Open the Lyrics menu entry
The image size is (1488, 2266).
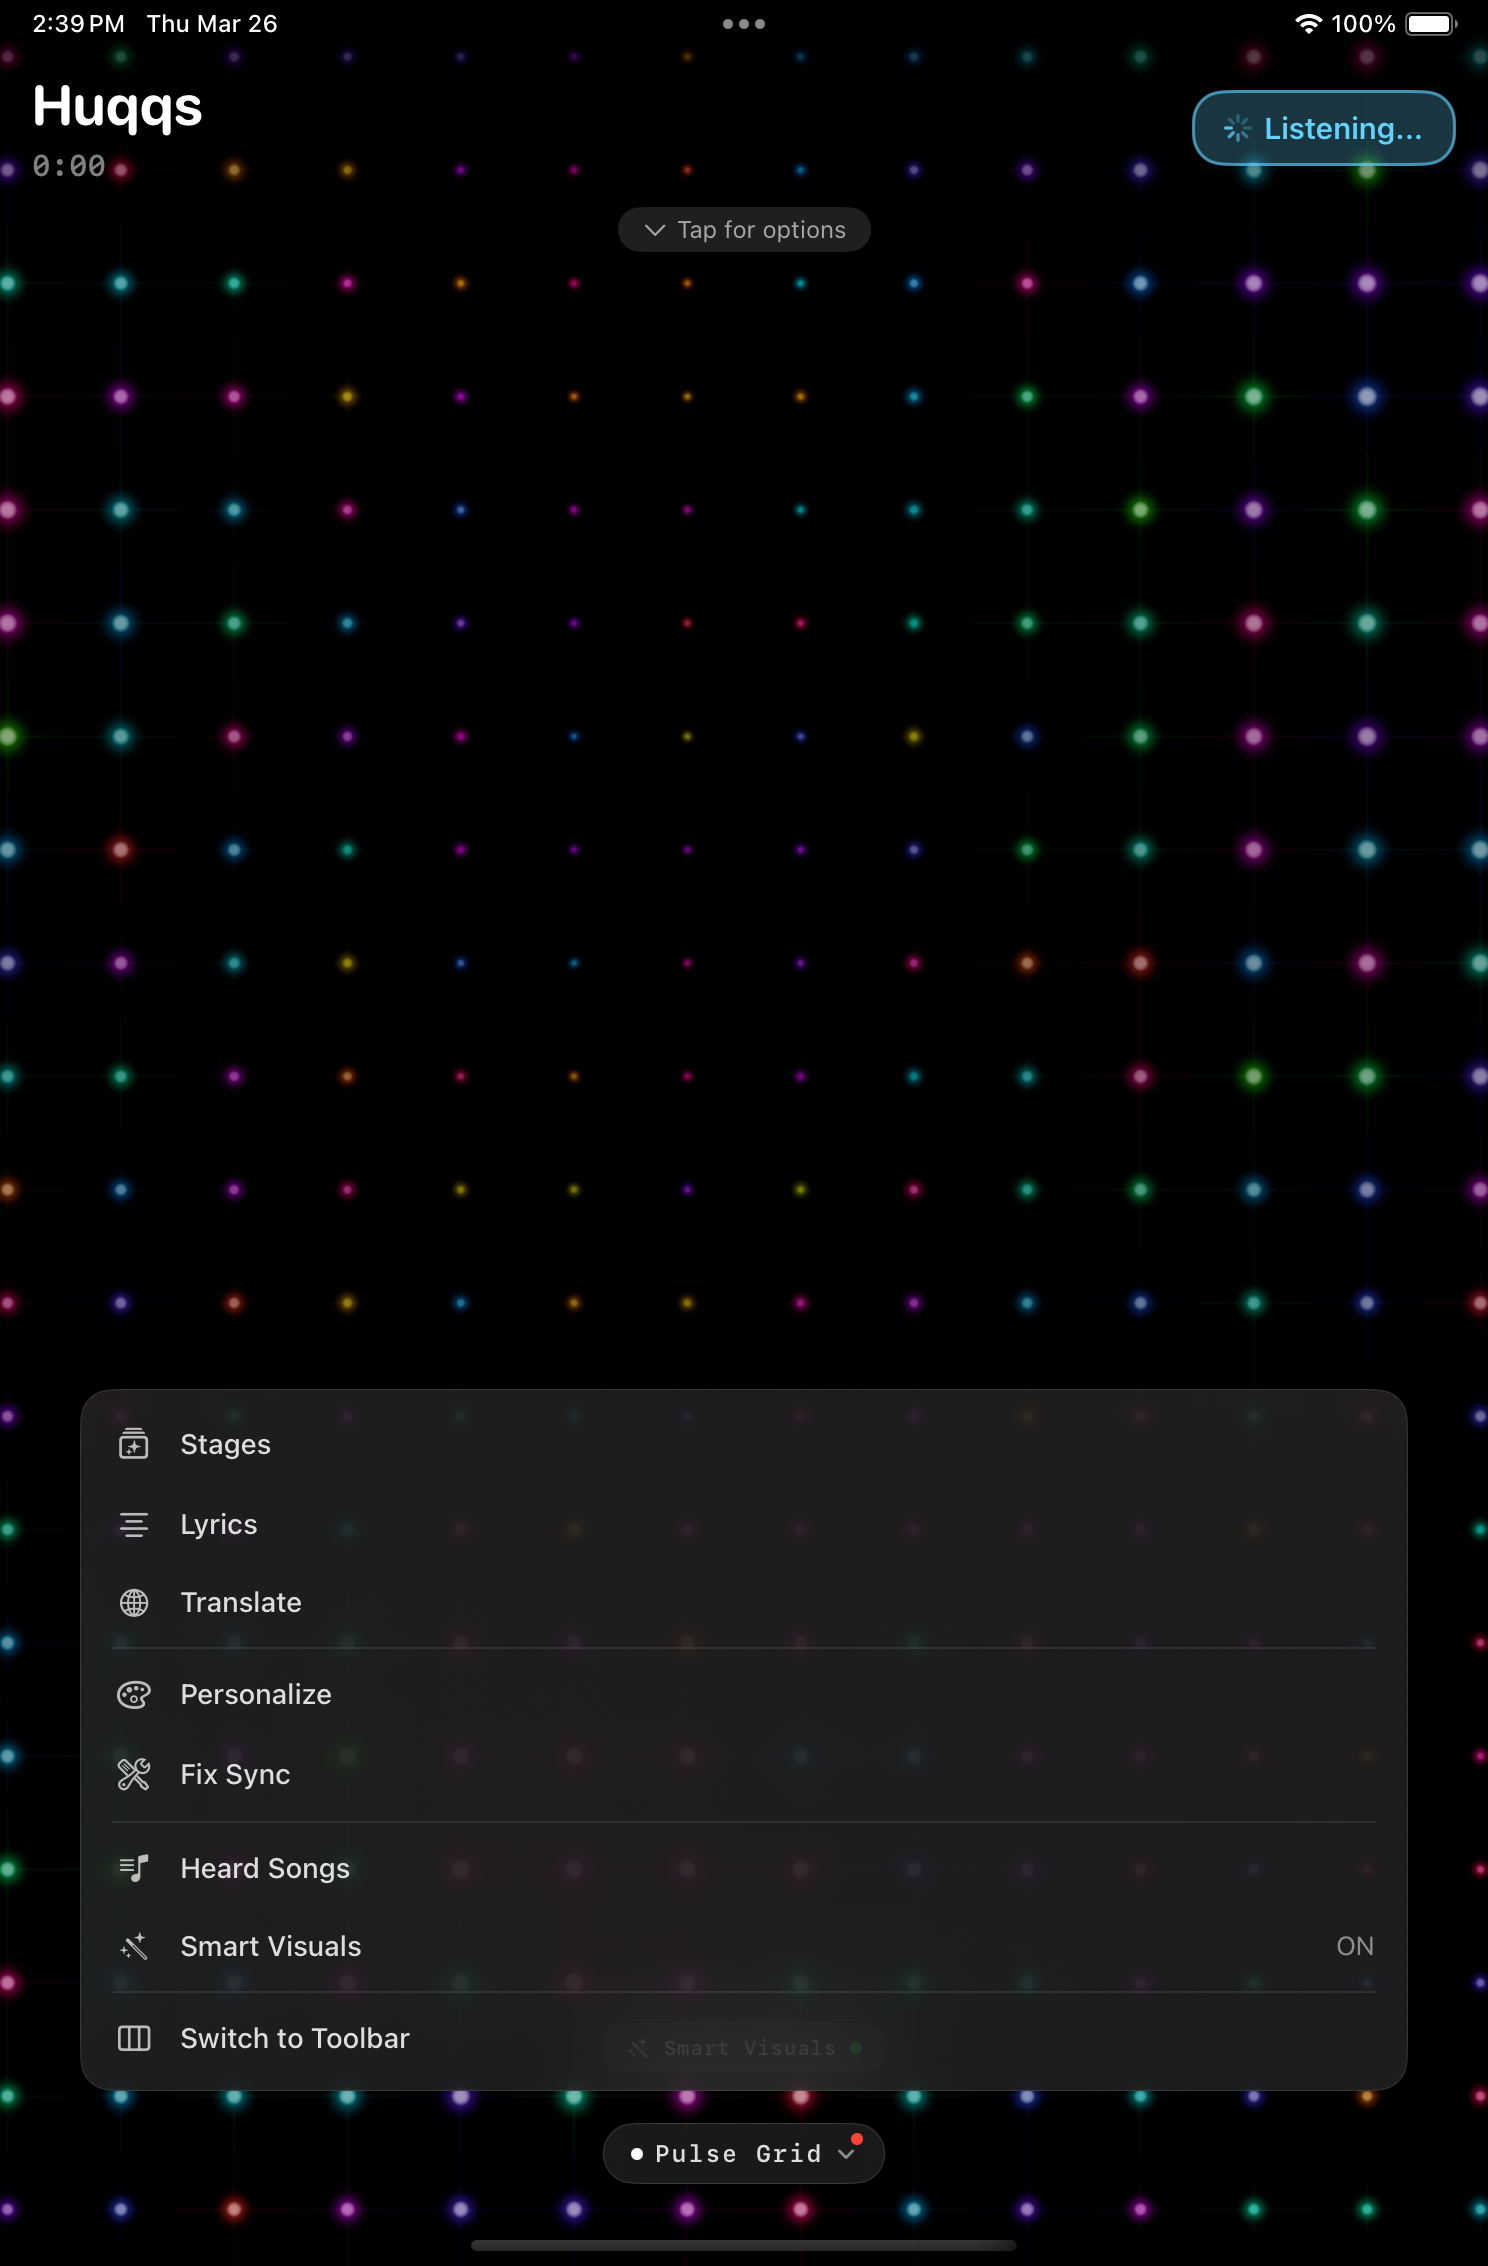pyautogui.click(x=744, y=1524)
